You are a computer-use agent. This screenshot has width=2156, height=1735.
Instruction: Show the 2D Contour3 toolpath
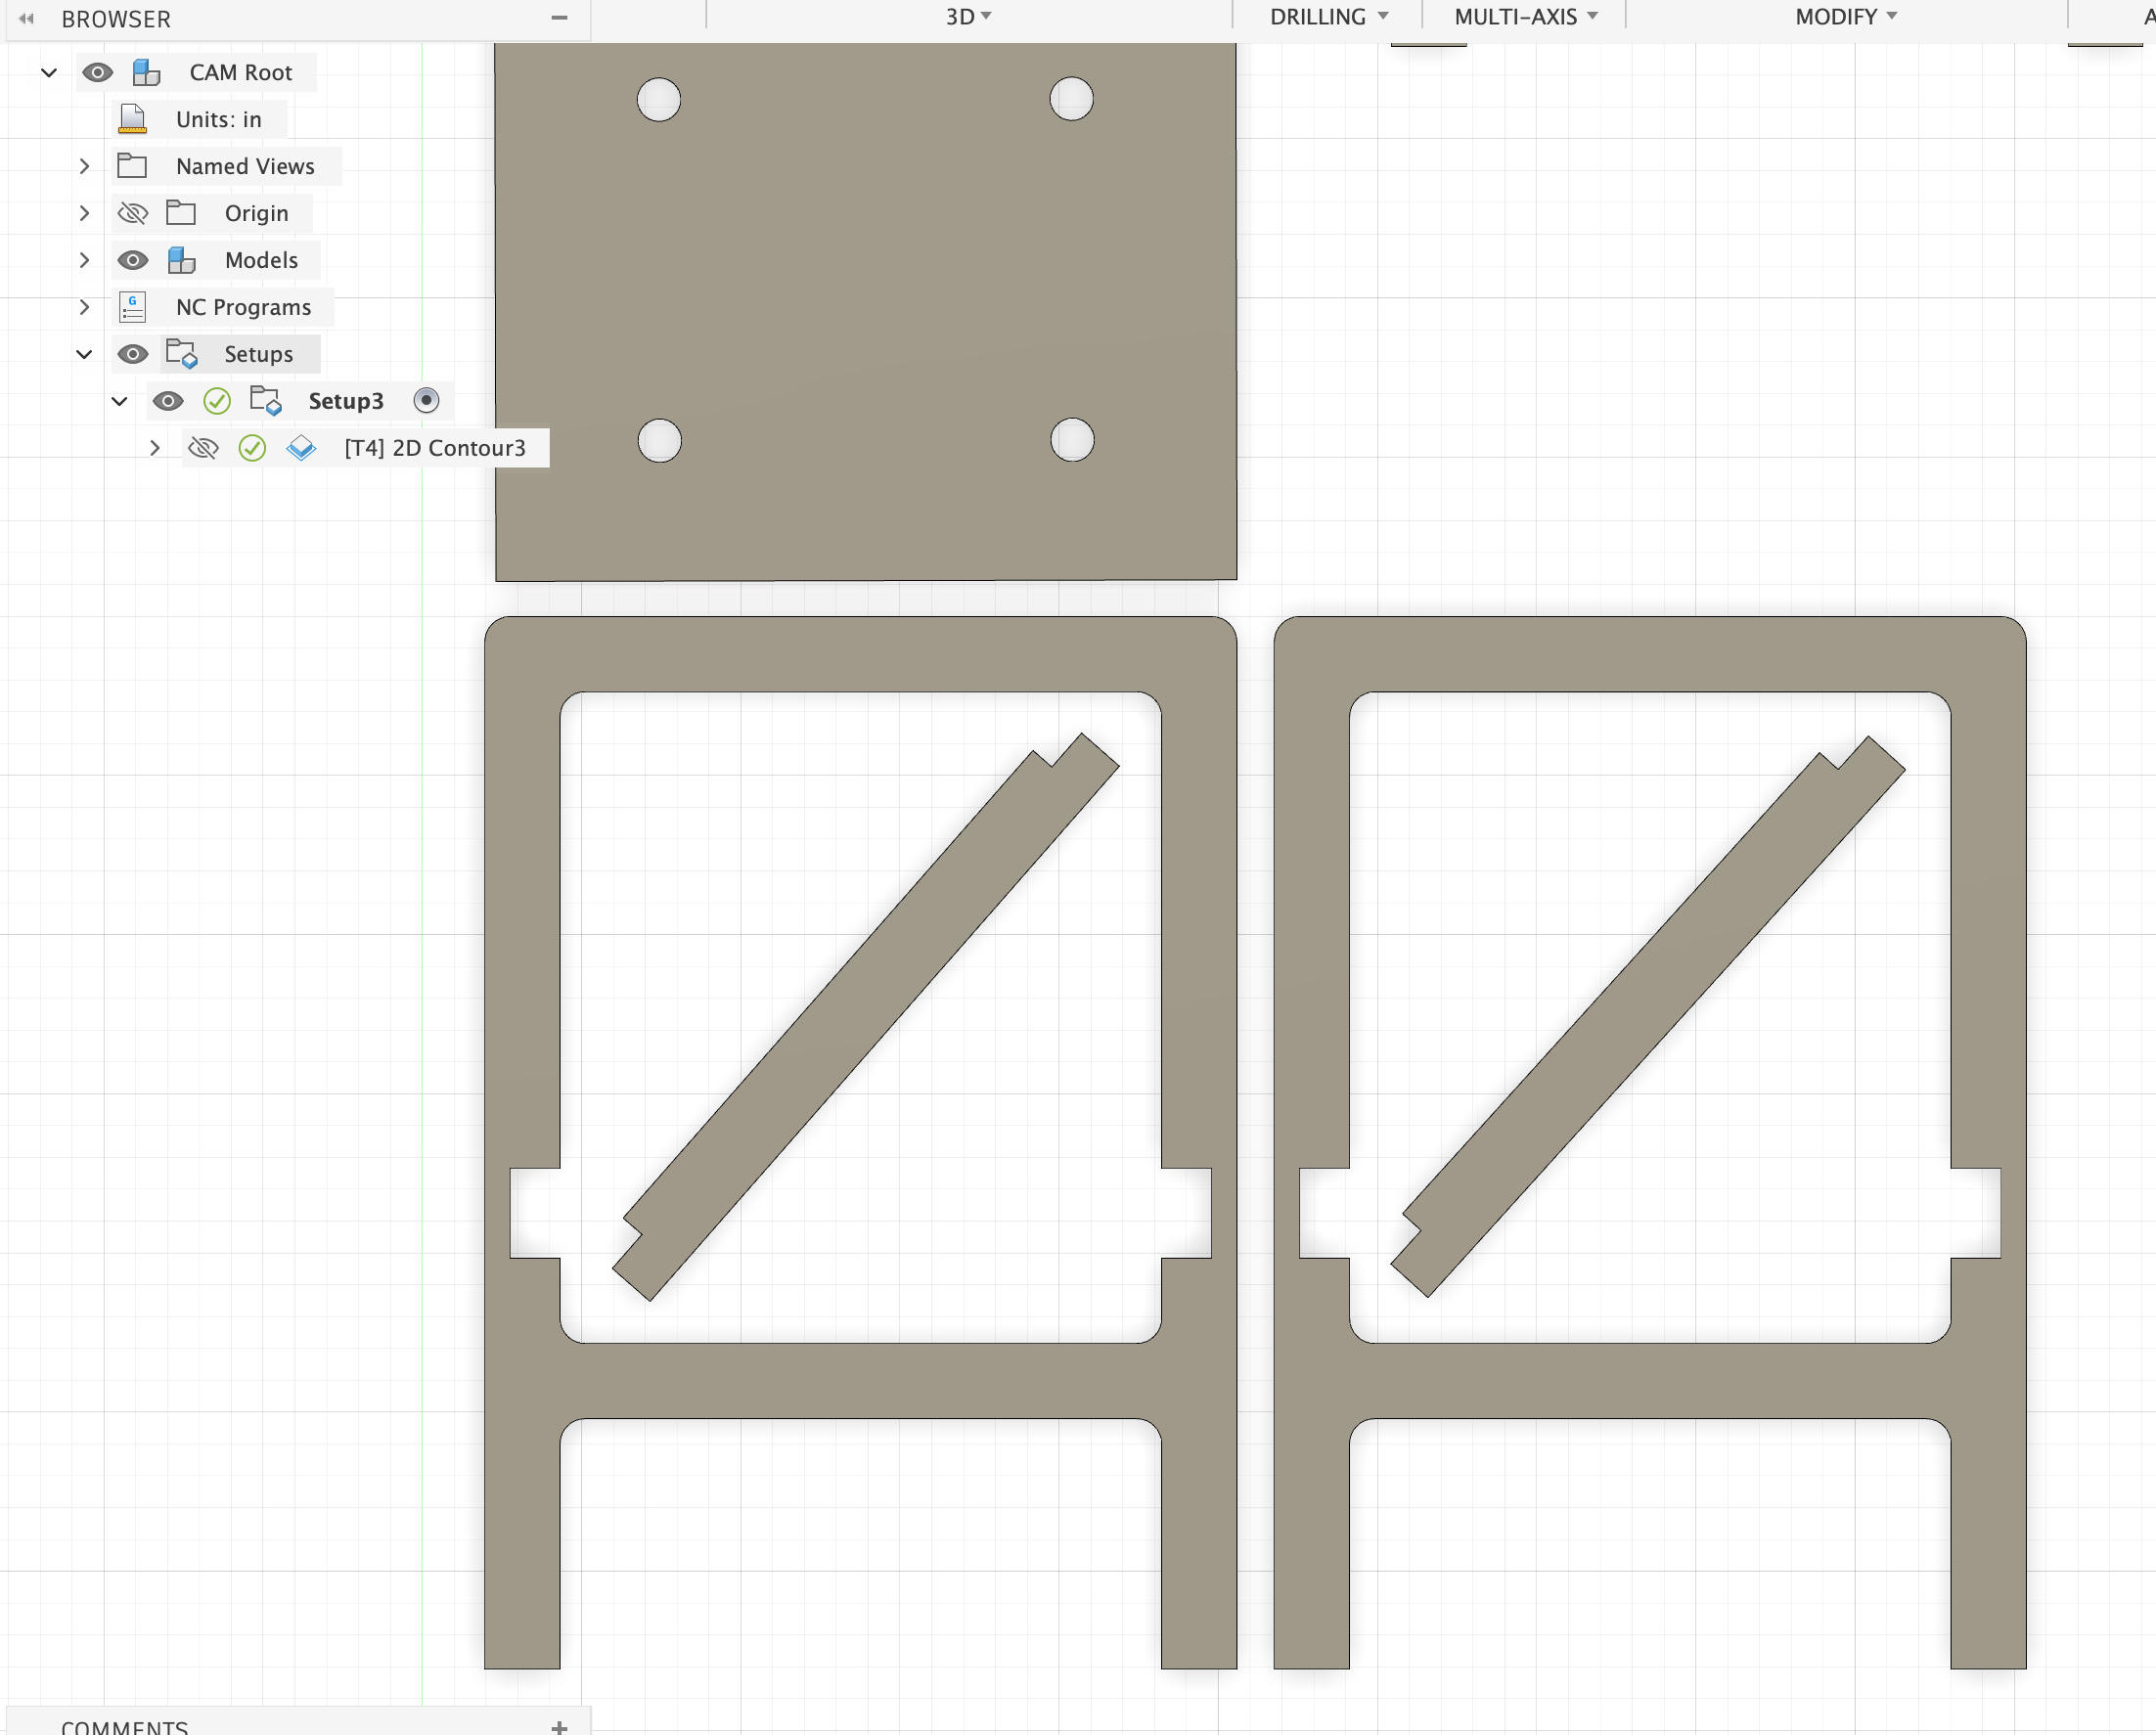point(203,448)
